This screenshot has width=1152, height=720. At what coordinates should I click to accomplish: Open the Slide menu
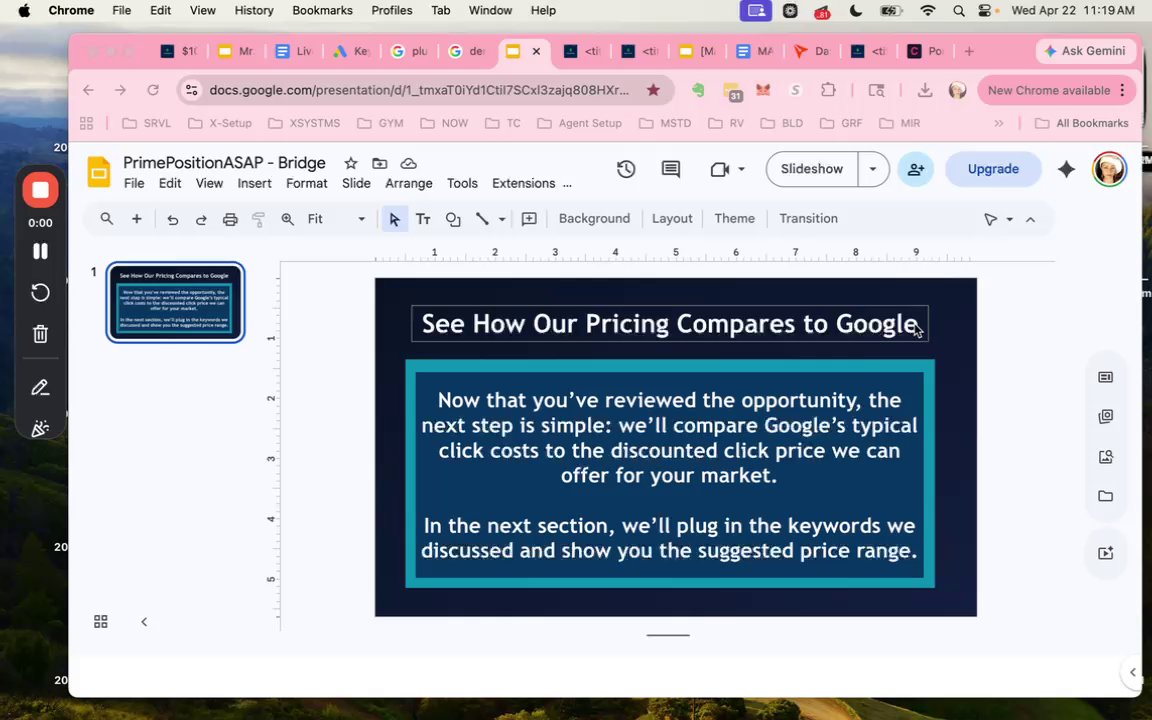pos(356,183)
